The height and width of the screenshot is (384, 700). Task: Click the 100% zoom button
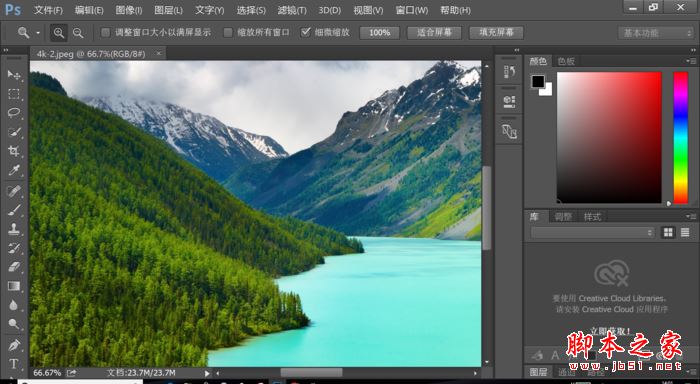pyautogui.click(x=379, y=33)
